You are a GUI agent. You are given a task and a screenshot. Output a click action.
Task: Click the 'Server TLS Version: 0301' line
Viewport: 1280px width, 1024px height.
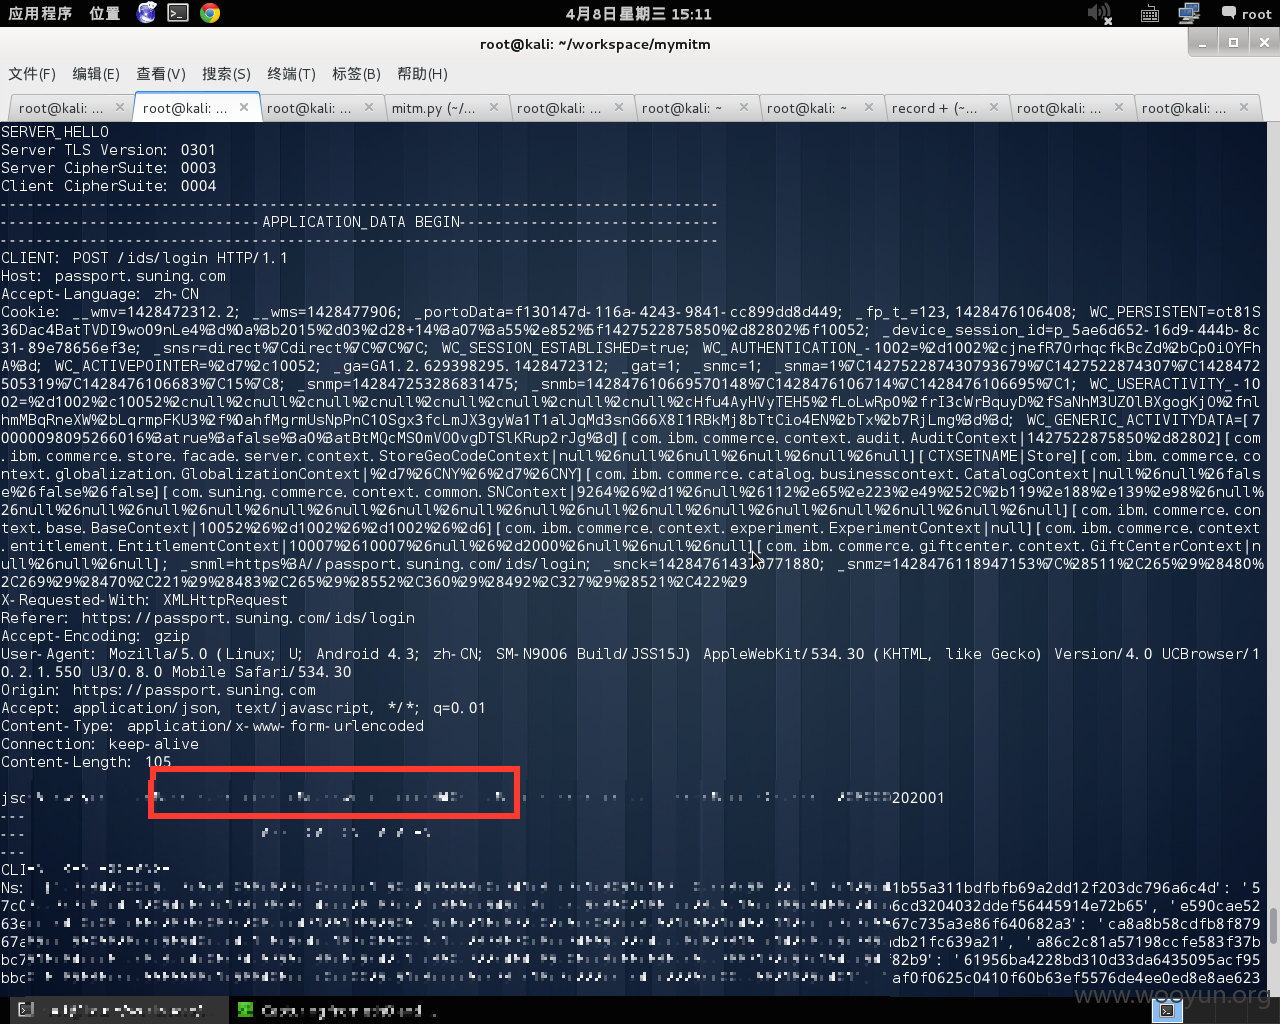[x=108, y=150]
